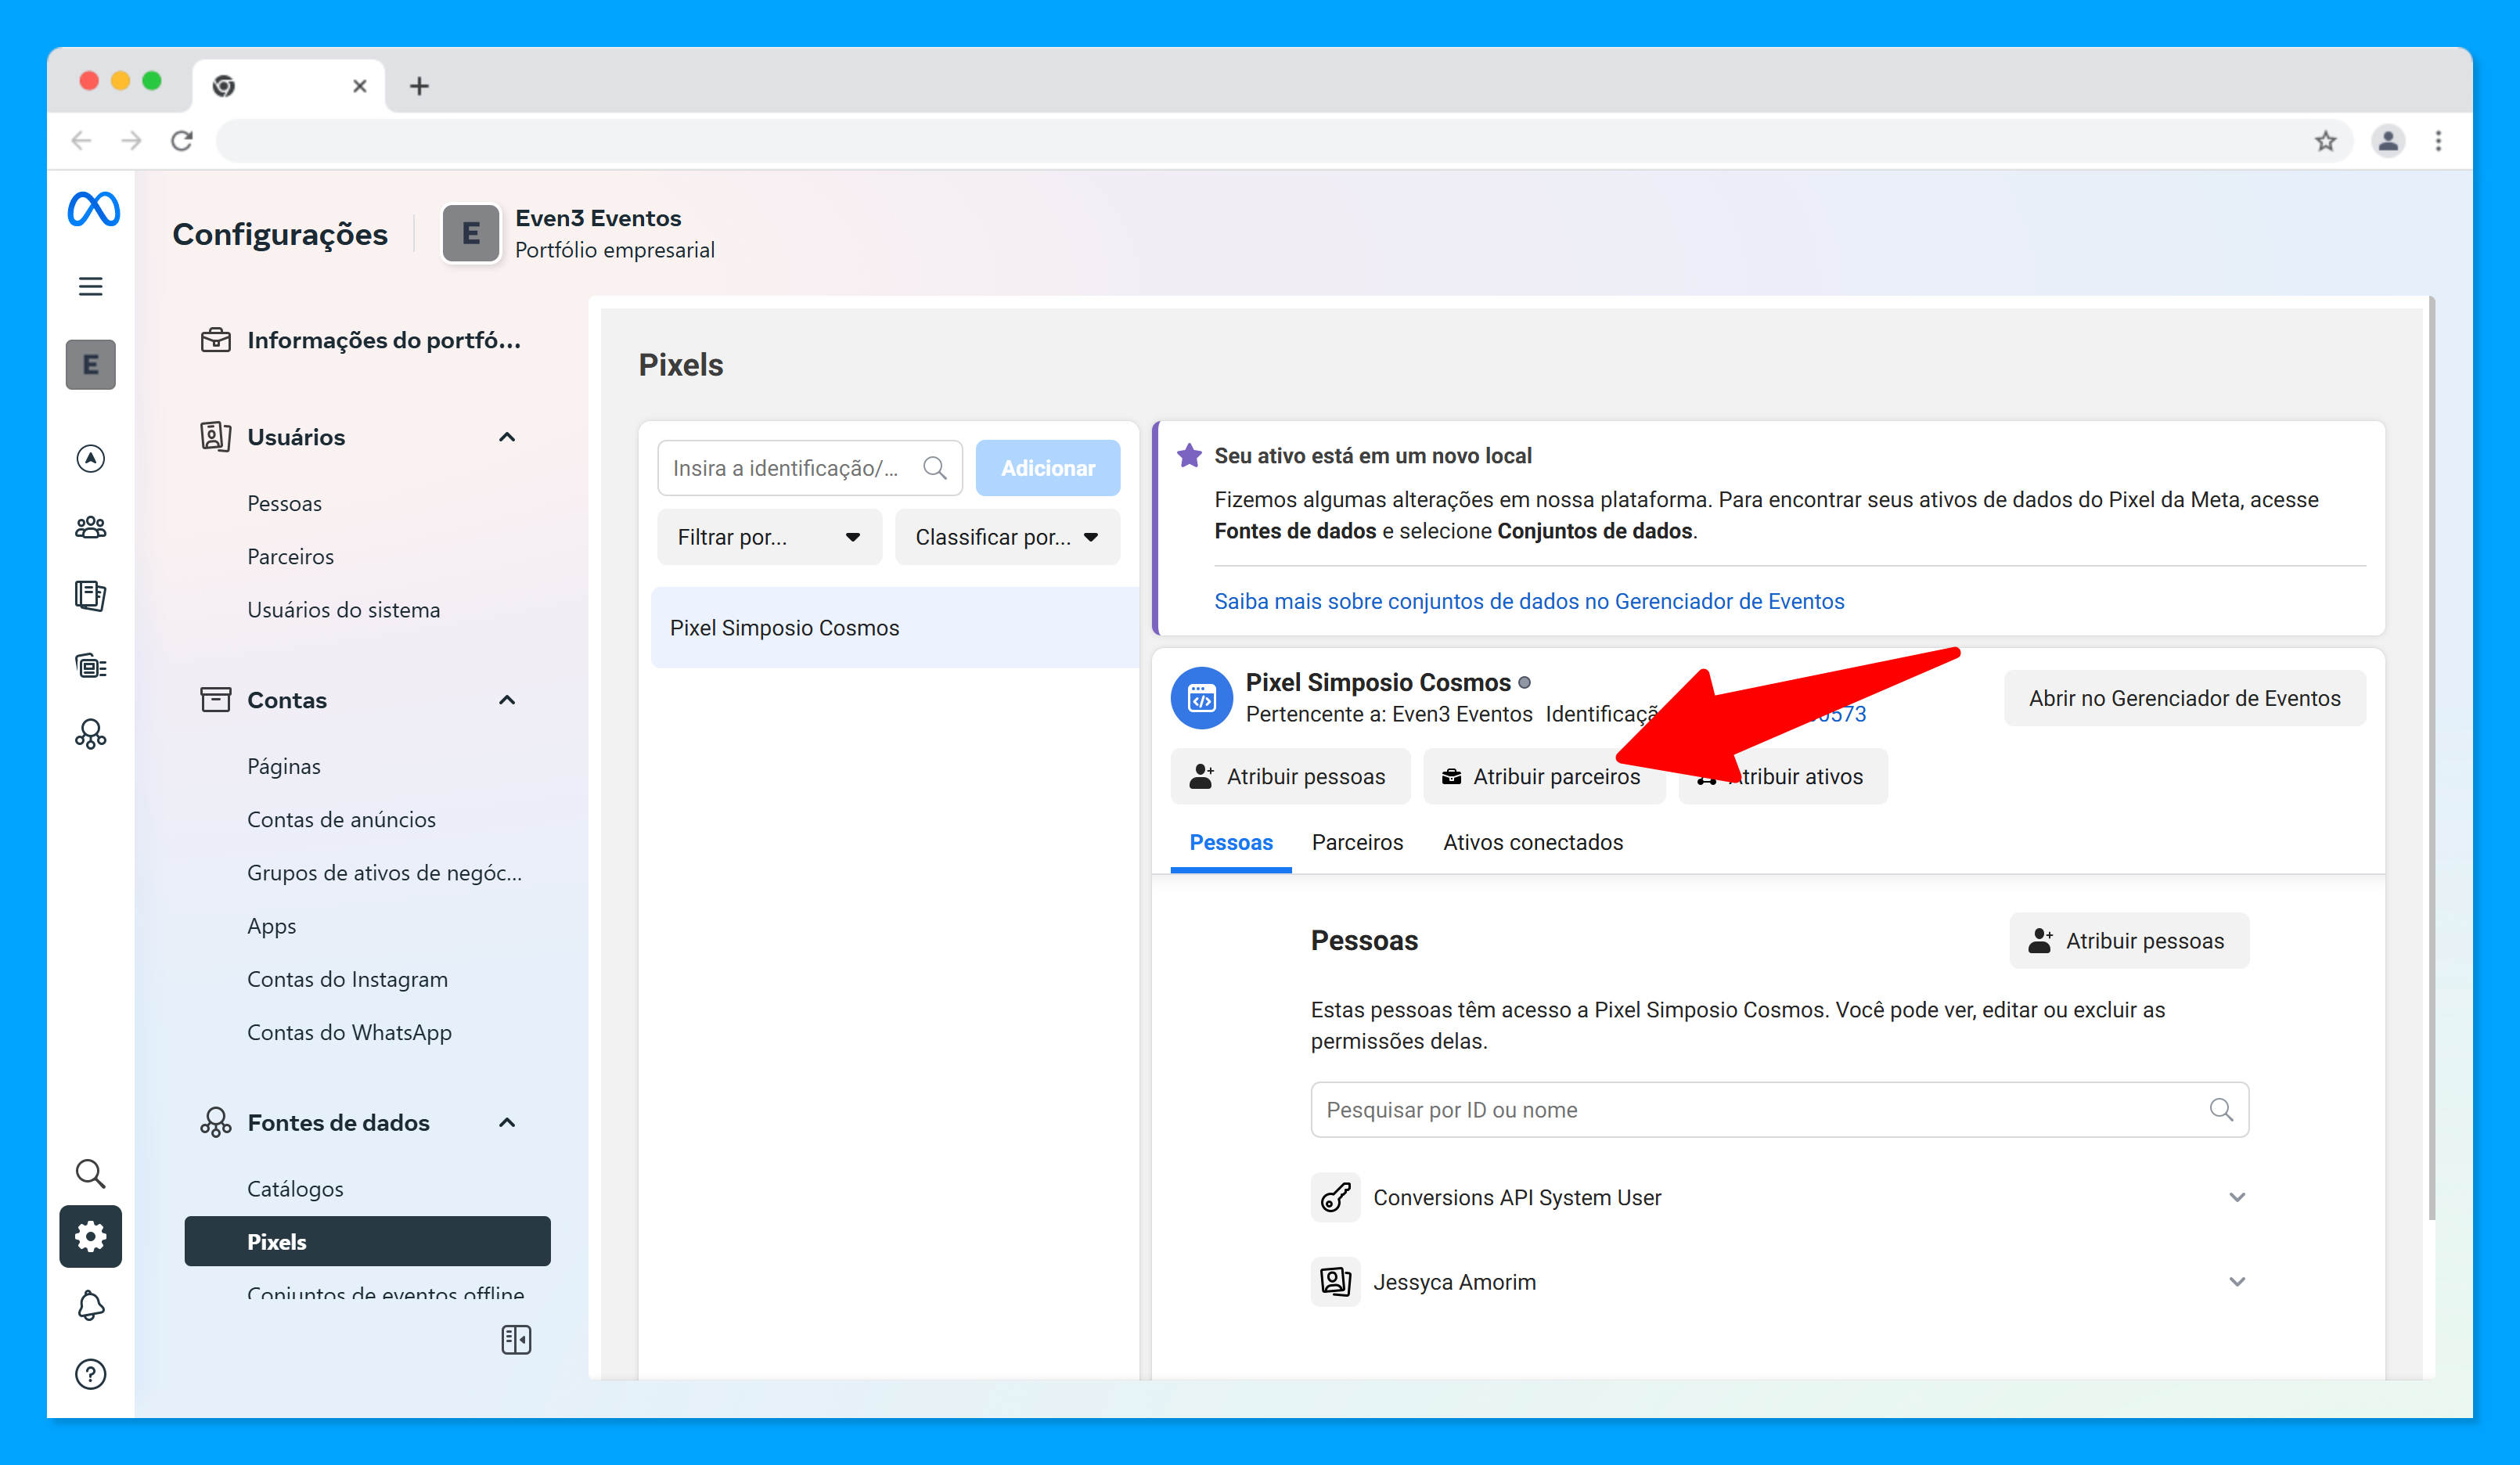Bookmark page with the star icon

point(2325,141)
